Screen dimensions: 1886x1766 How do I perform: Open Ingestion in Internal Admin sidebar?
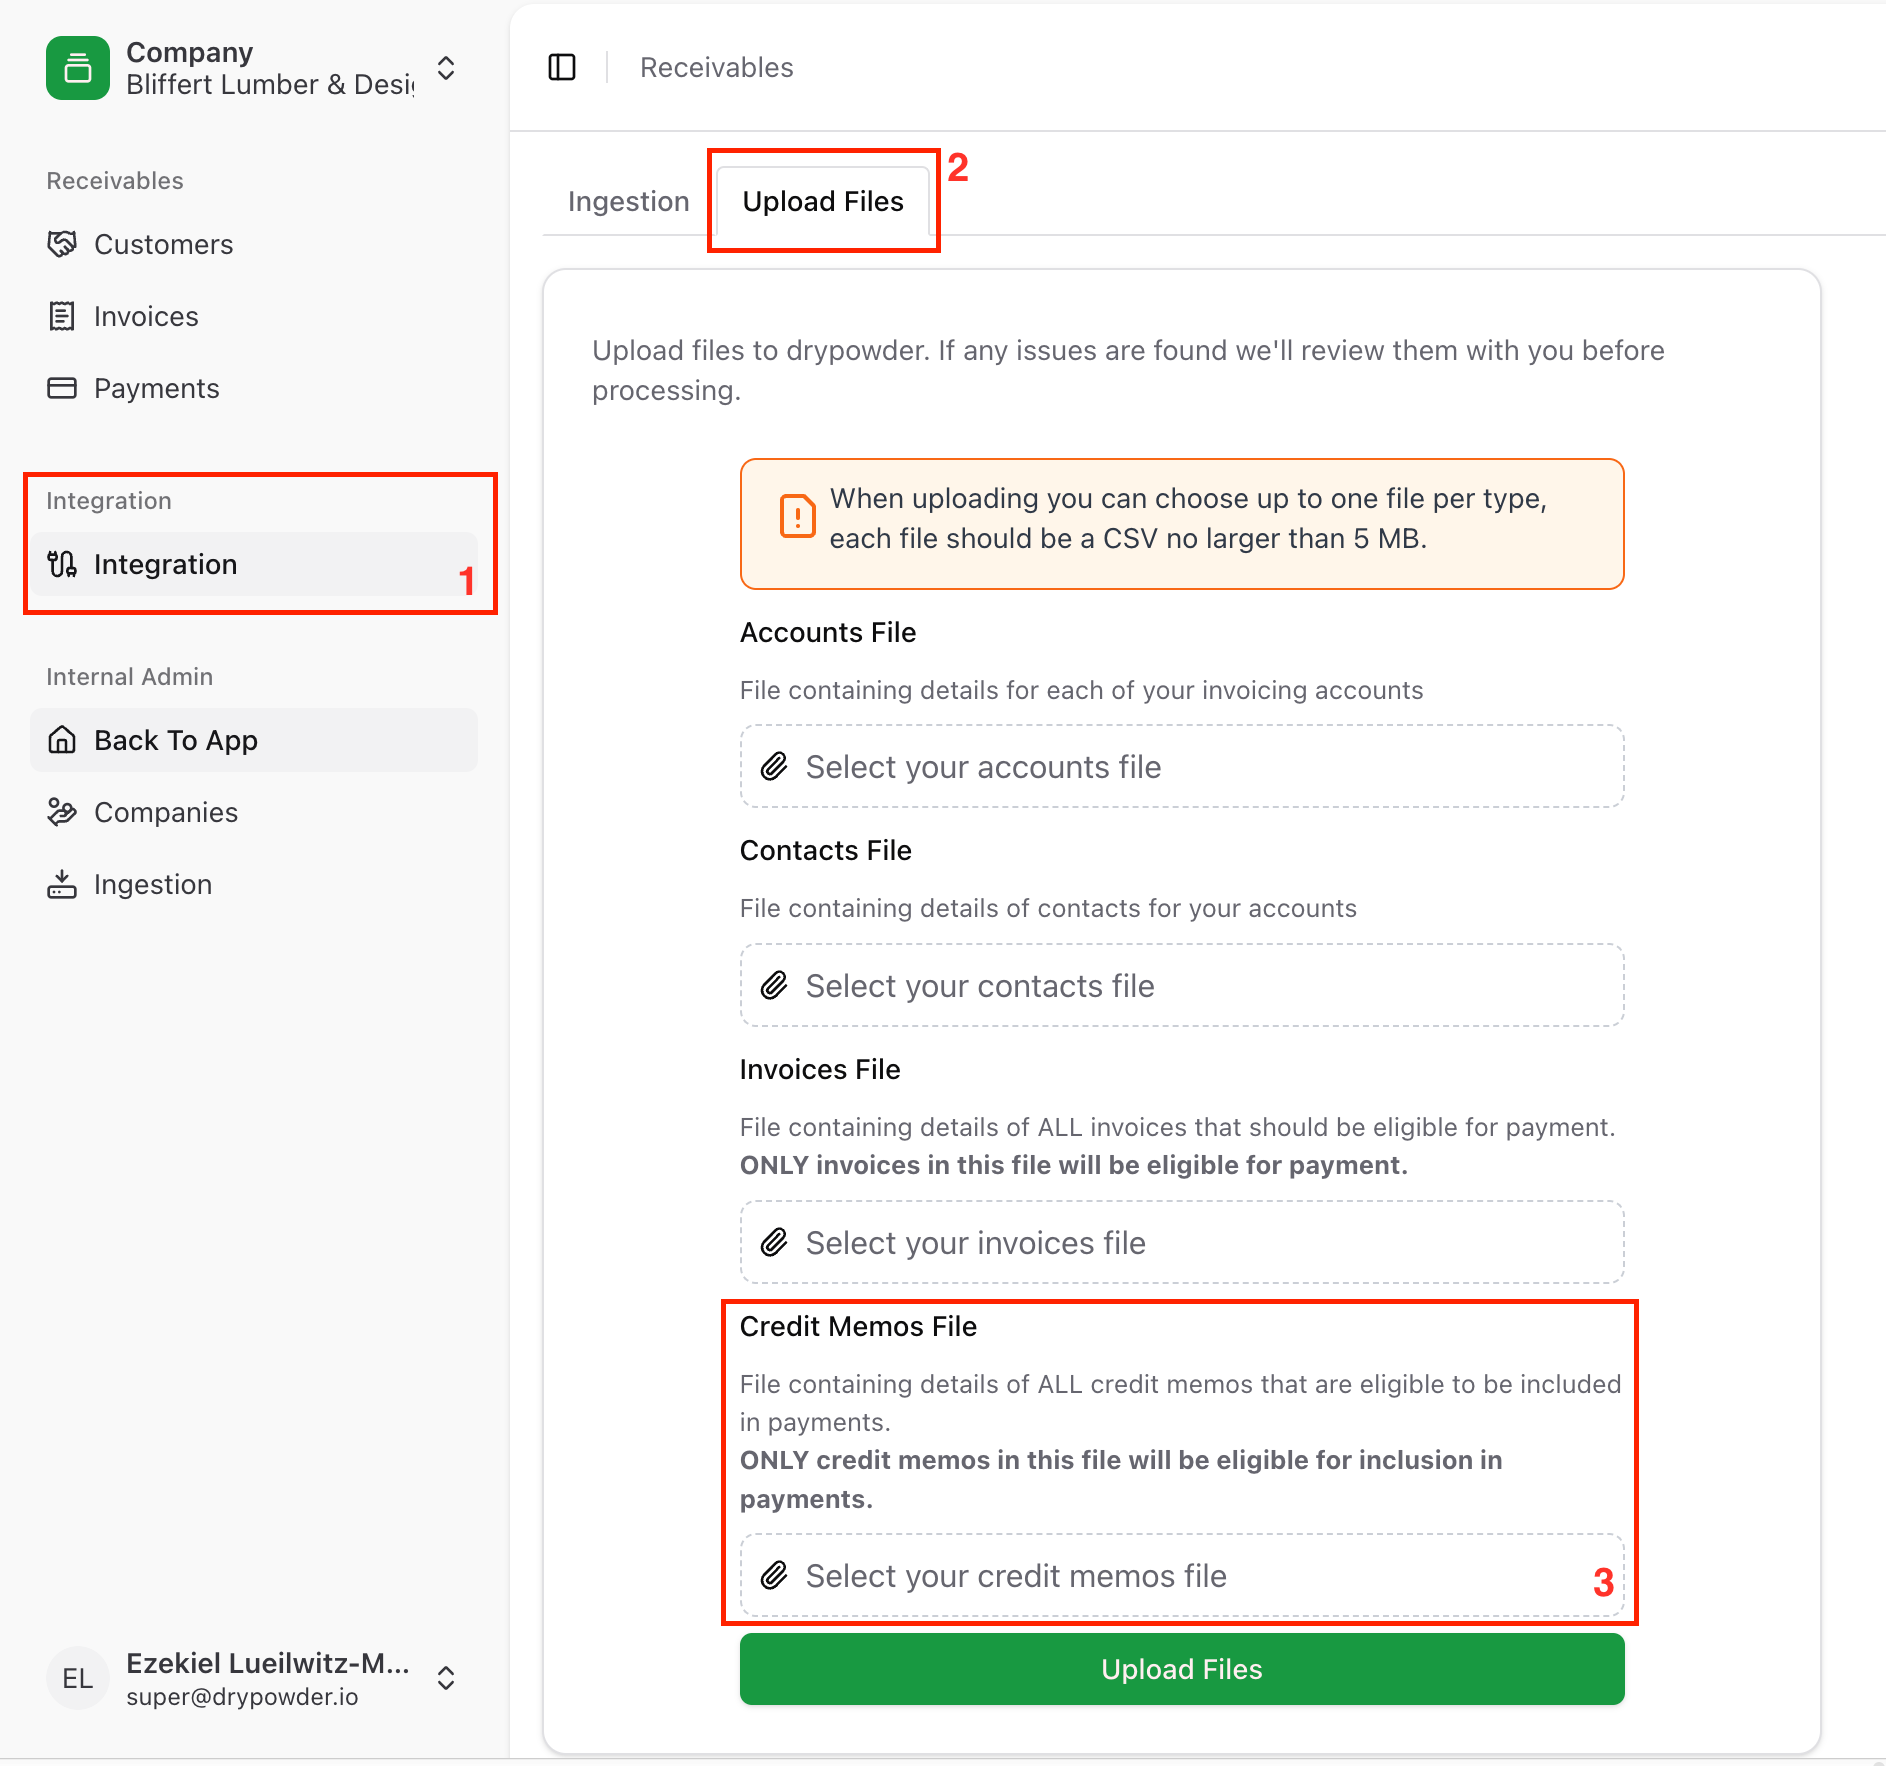click(254, 884)
